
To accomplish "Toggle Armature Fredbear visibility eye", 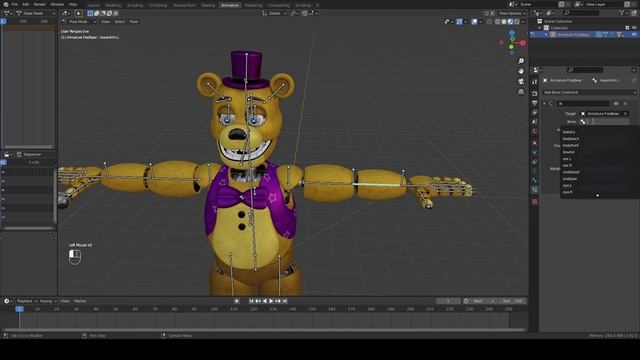I will (634, 35).
